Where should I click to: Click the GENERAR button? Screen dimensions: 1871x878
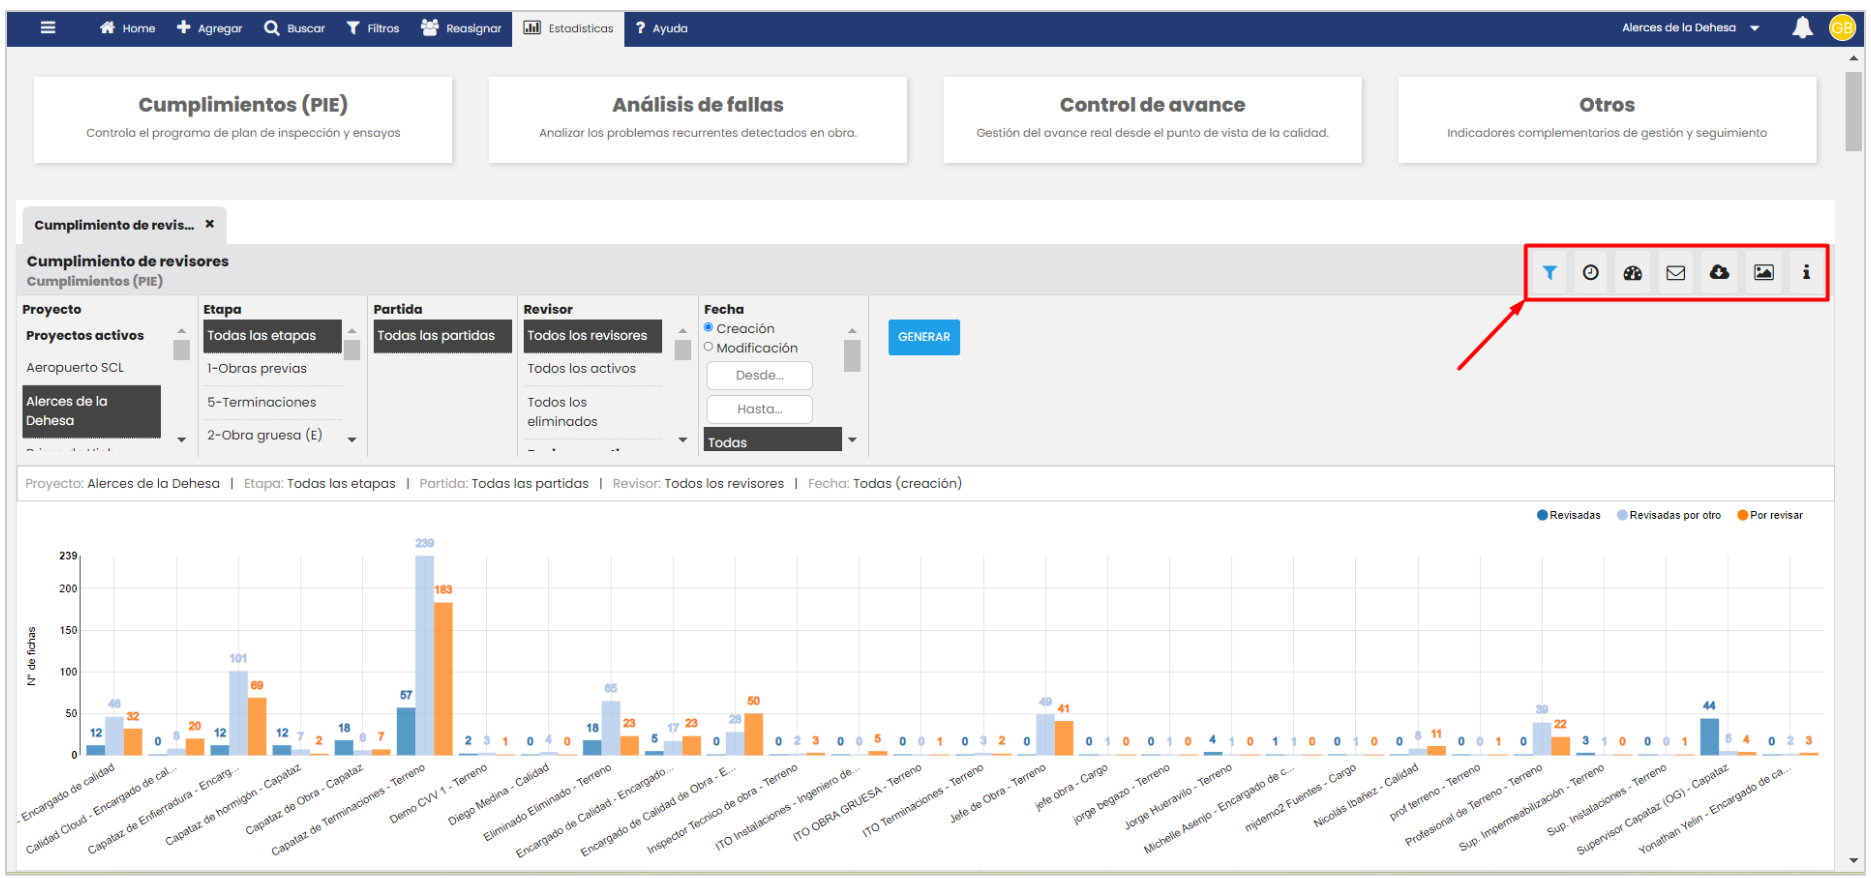click(923, 337)
